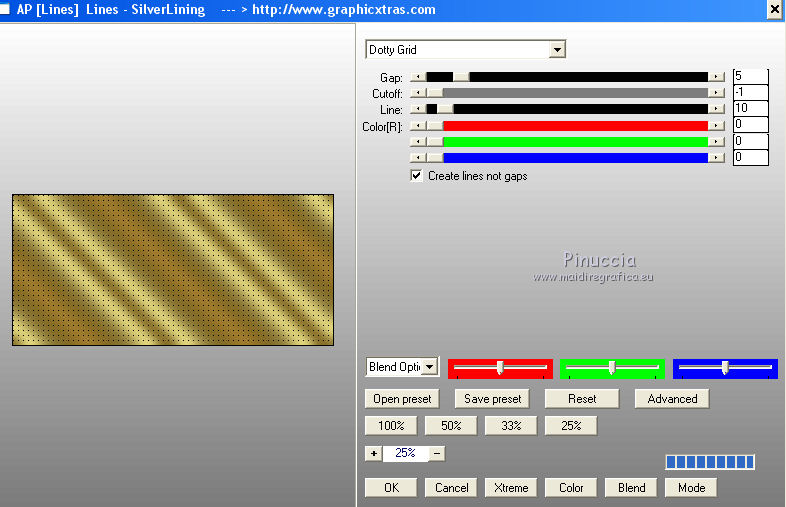Click the Reset button
786x507 pixels.
[x=582, y=399]
